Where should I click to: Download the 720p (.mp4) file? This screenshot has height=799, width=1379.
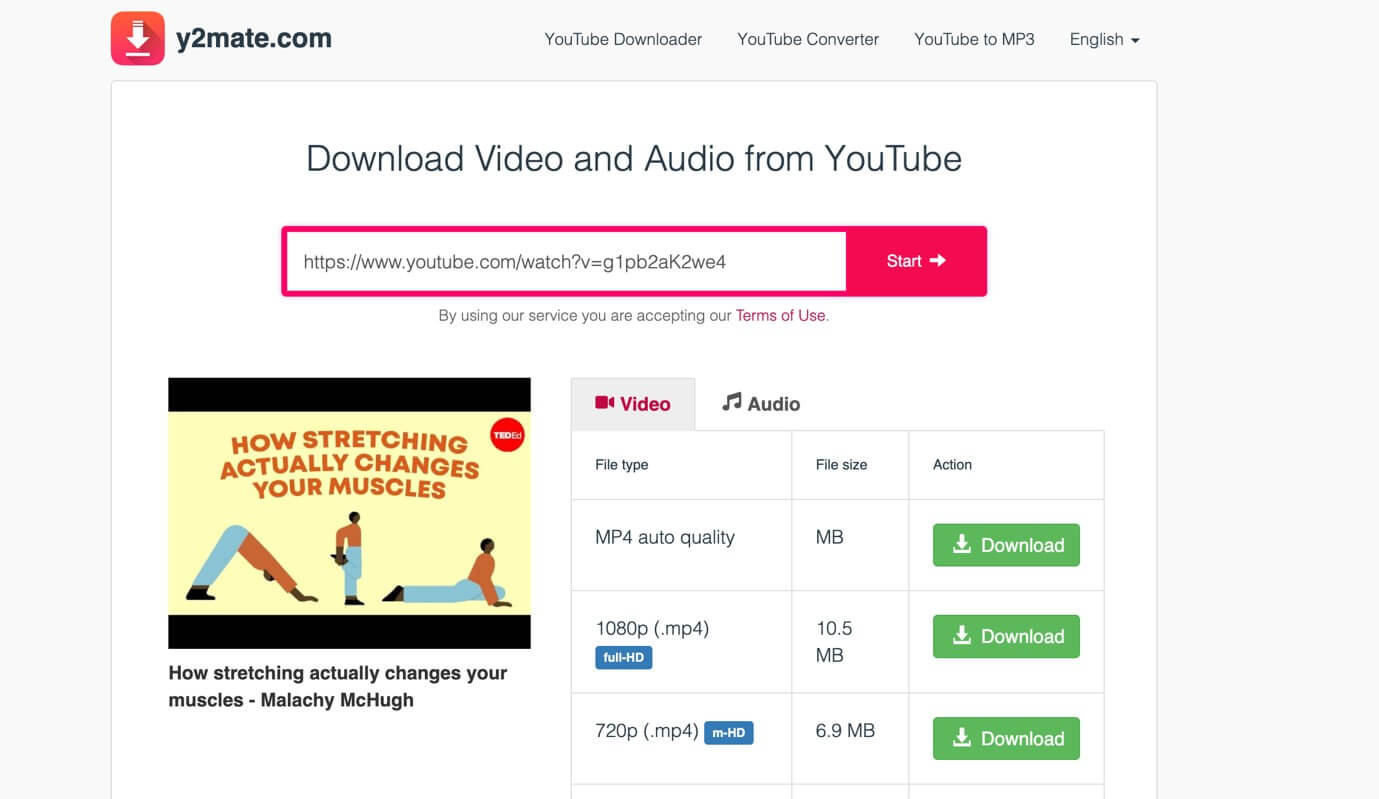click(1006, 738)
